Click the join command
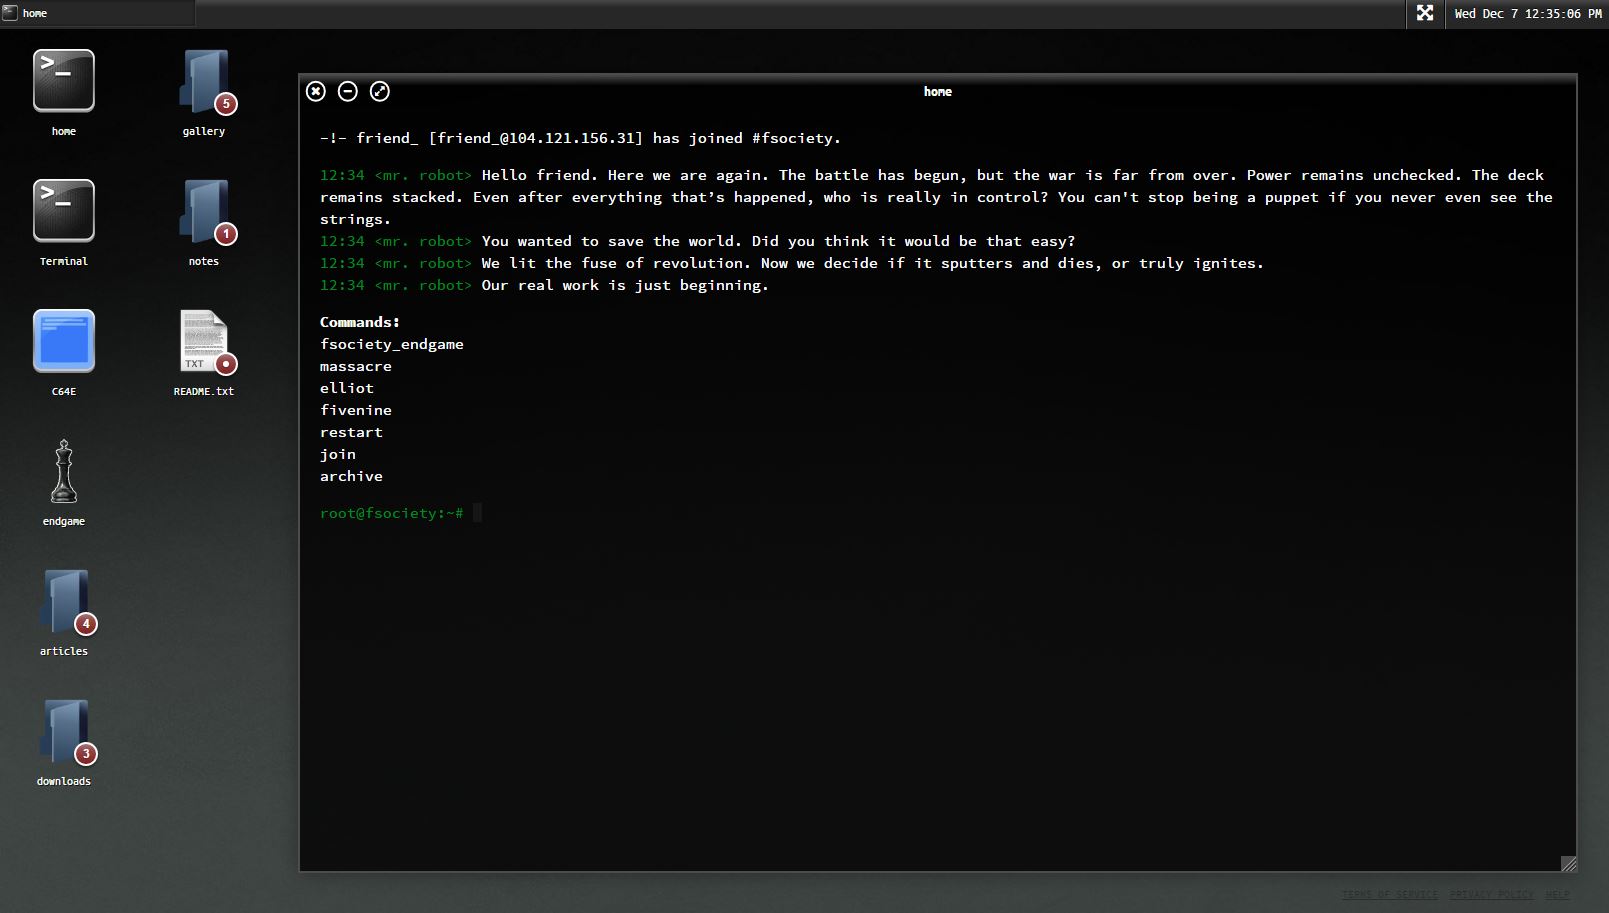 (338, 454)
